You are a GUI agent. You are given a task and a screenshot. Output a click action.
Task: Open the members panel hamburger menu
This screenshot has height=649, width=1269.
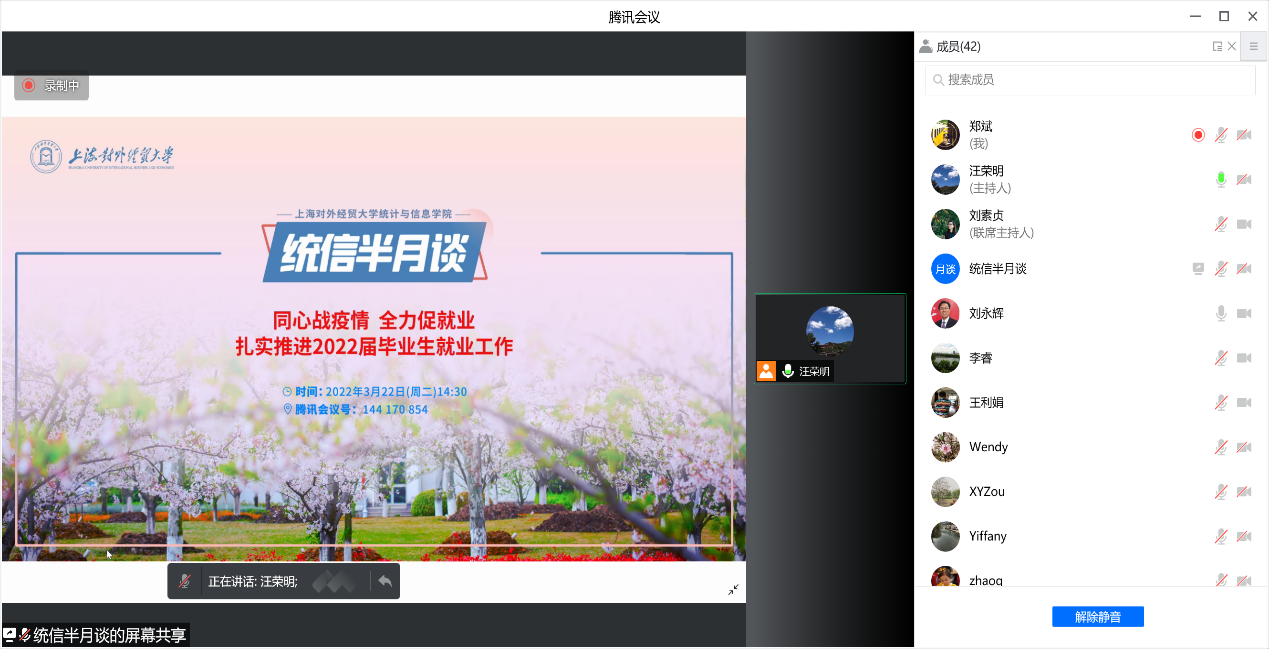tap(1254, 46)
